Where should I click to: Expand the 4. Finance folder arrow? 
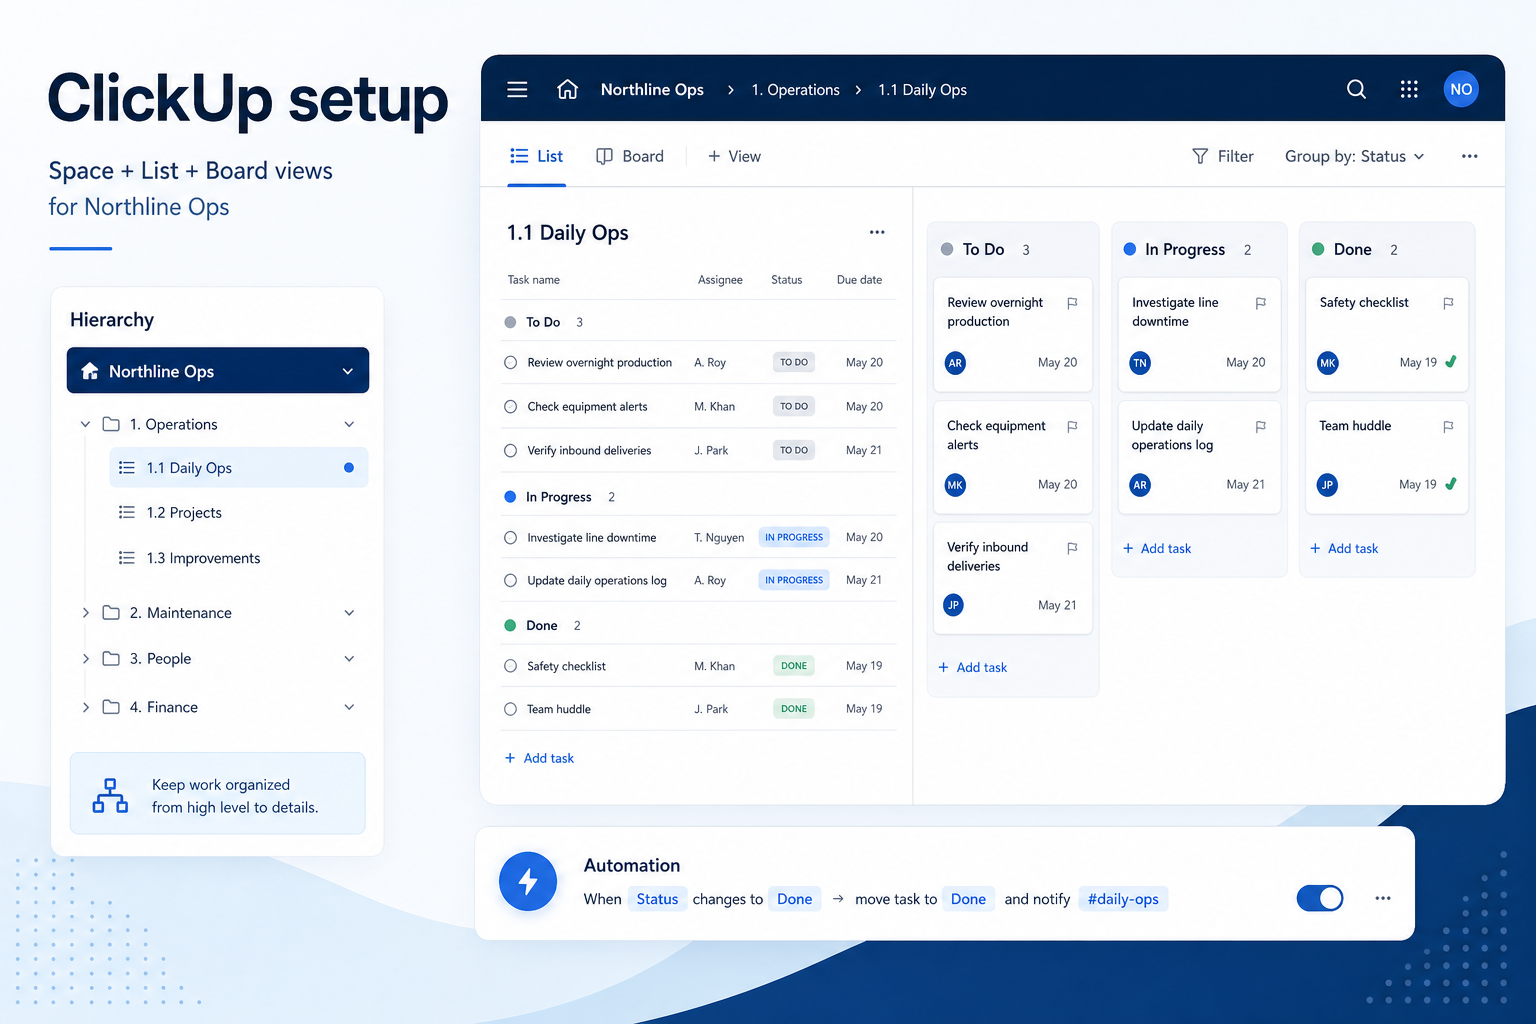tap(85, 706)
